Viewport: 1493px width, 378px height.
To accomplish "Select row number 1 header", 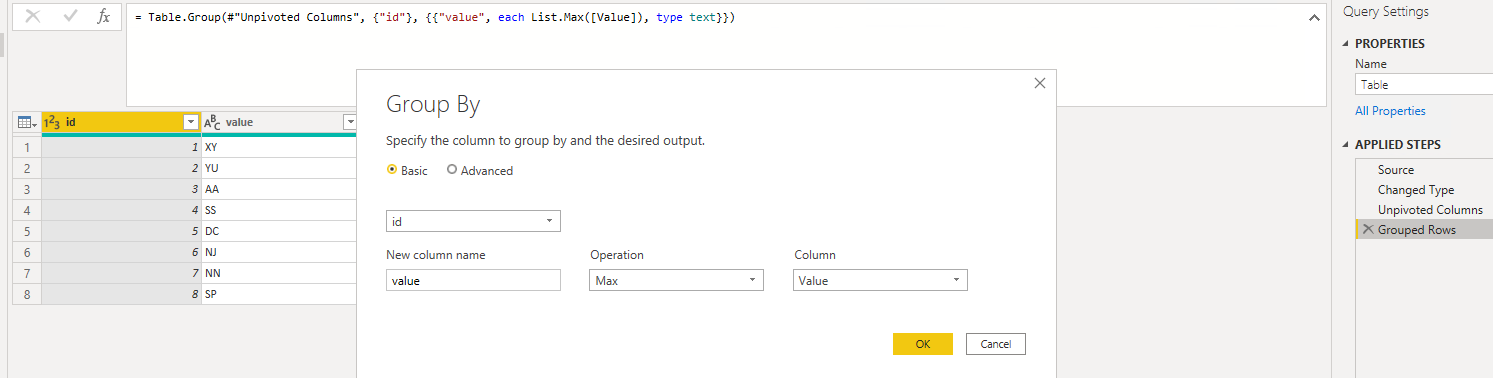I will tap(27, 147).
